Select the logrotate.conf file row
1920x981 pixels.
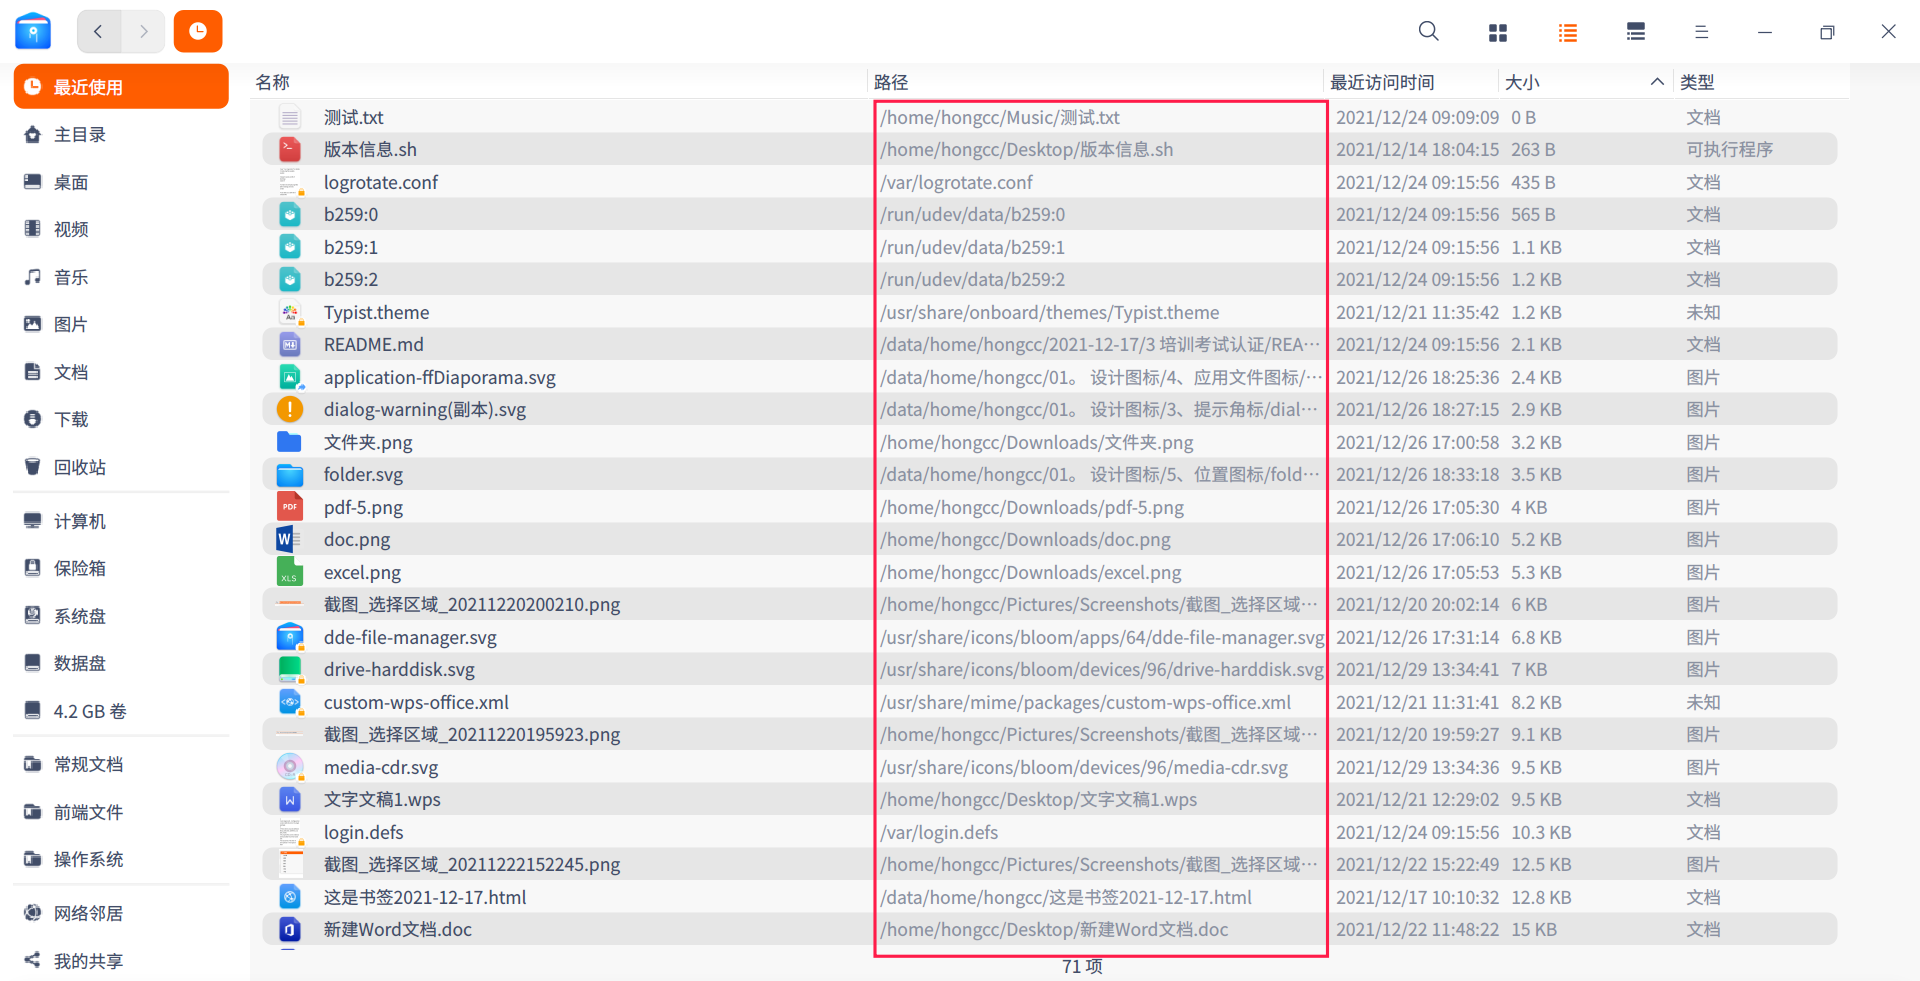click(x=1050, y=182)
